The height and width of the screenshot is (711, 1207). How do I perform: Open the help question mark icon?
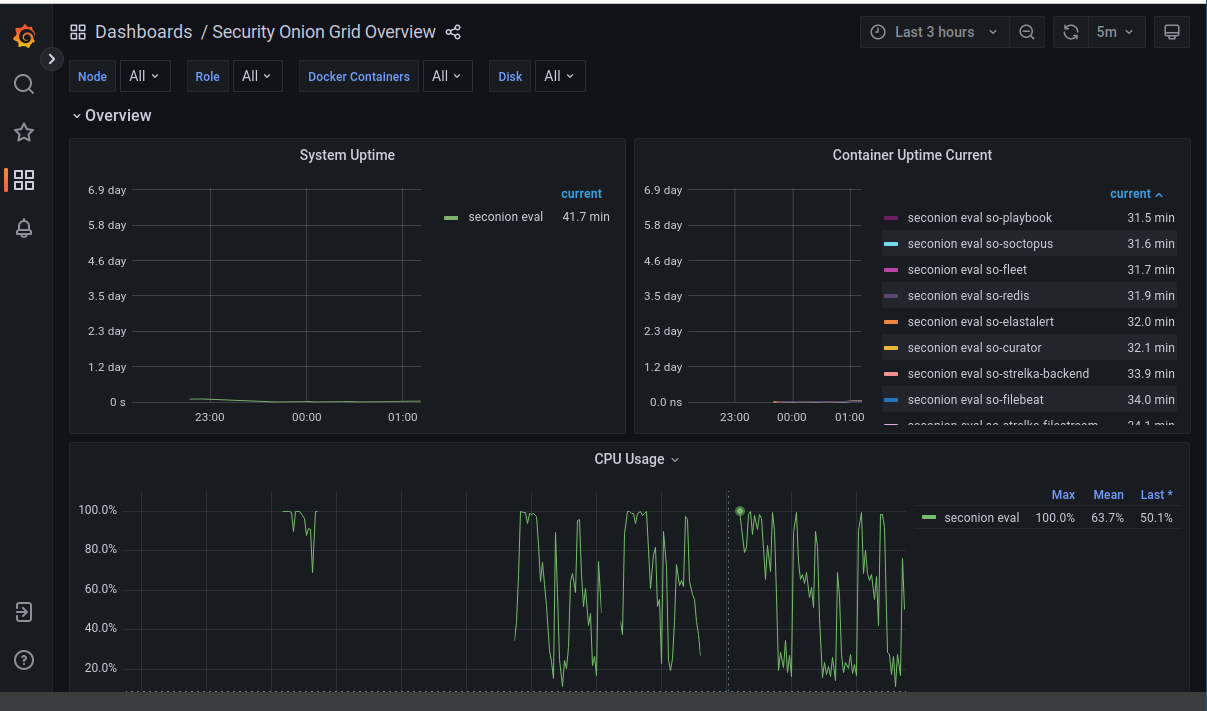(24, 660)
